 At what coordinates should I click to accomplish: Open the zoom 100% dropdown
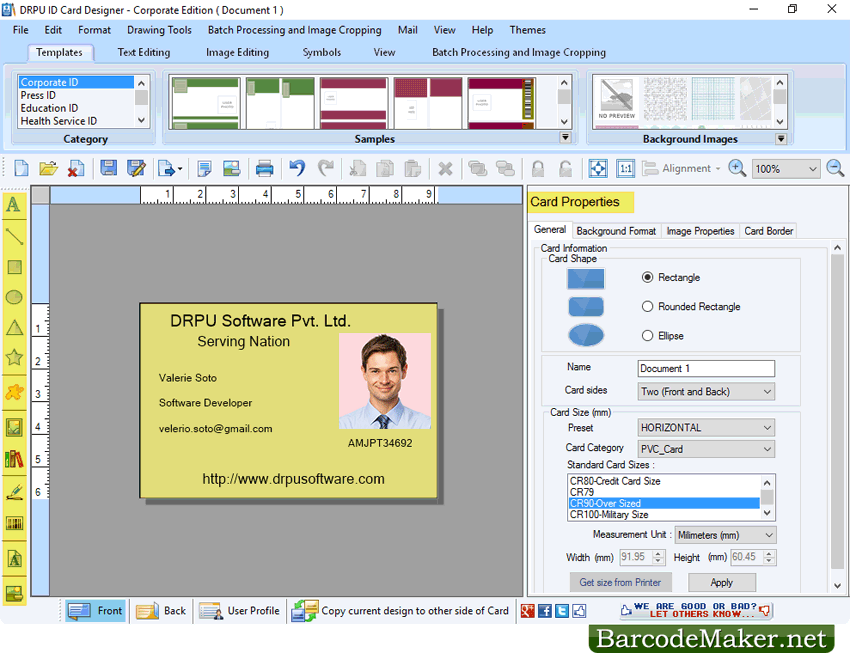tap(785, 169)
